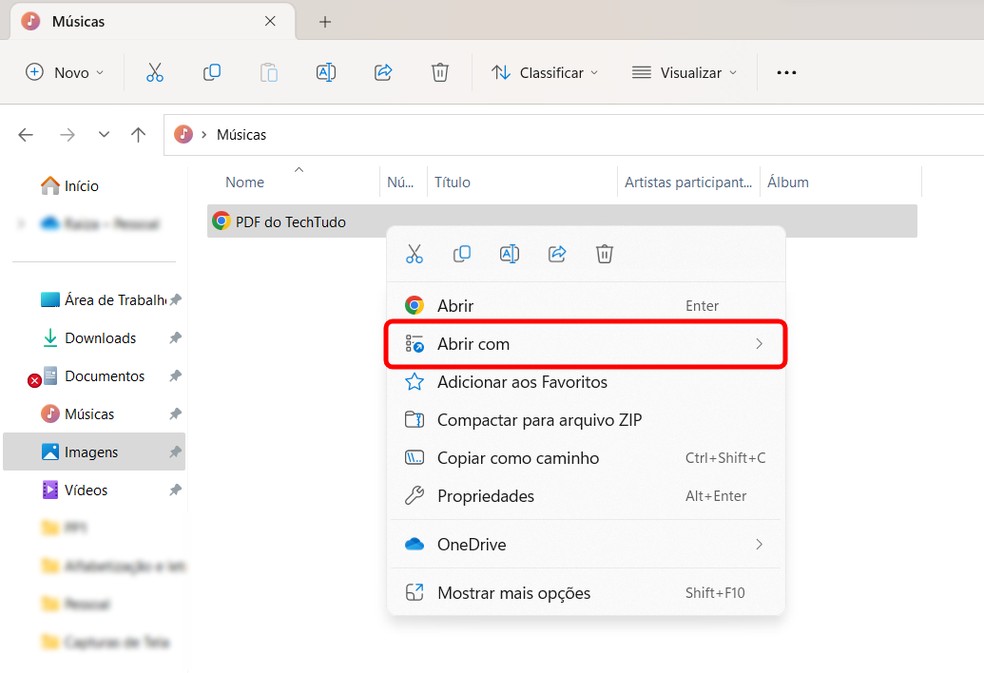The width and height of the screenshot is (984, 673).
Task: Click the Delete trash icon in the toolbar
Action: pos(440,71)
